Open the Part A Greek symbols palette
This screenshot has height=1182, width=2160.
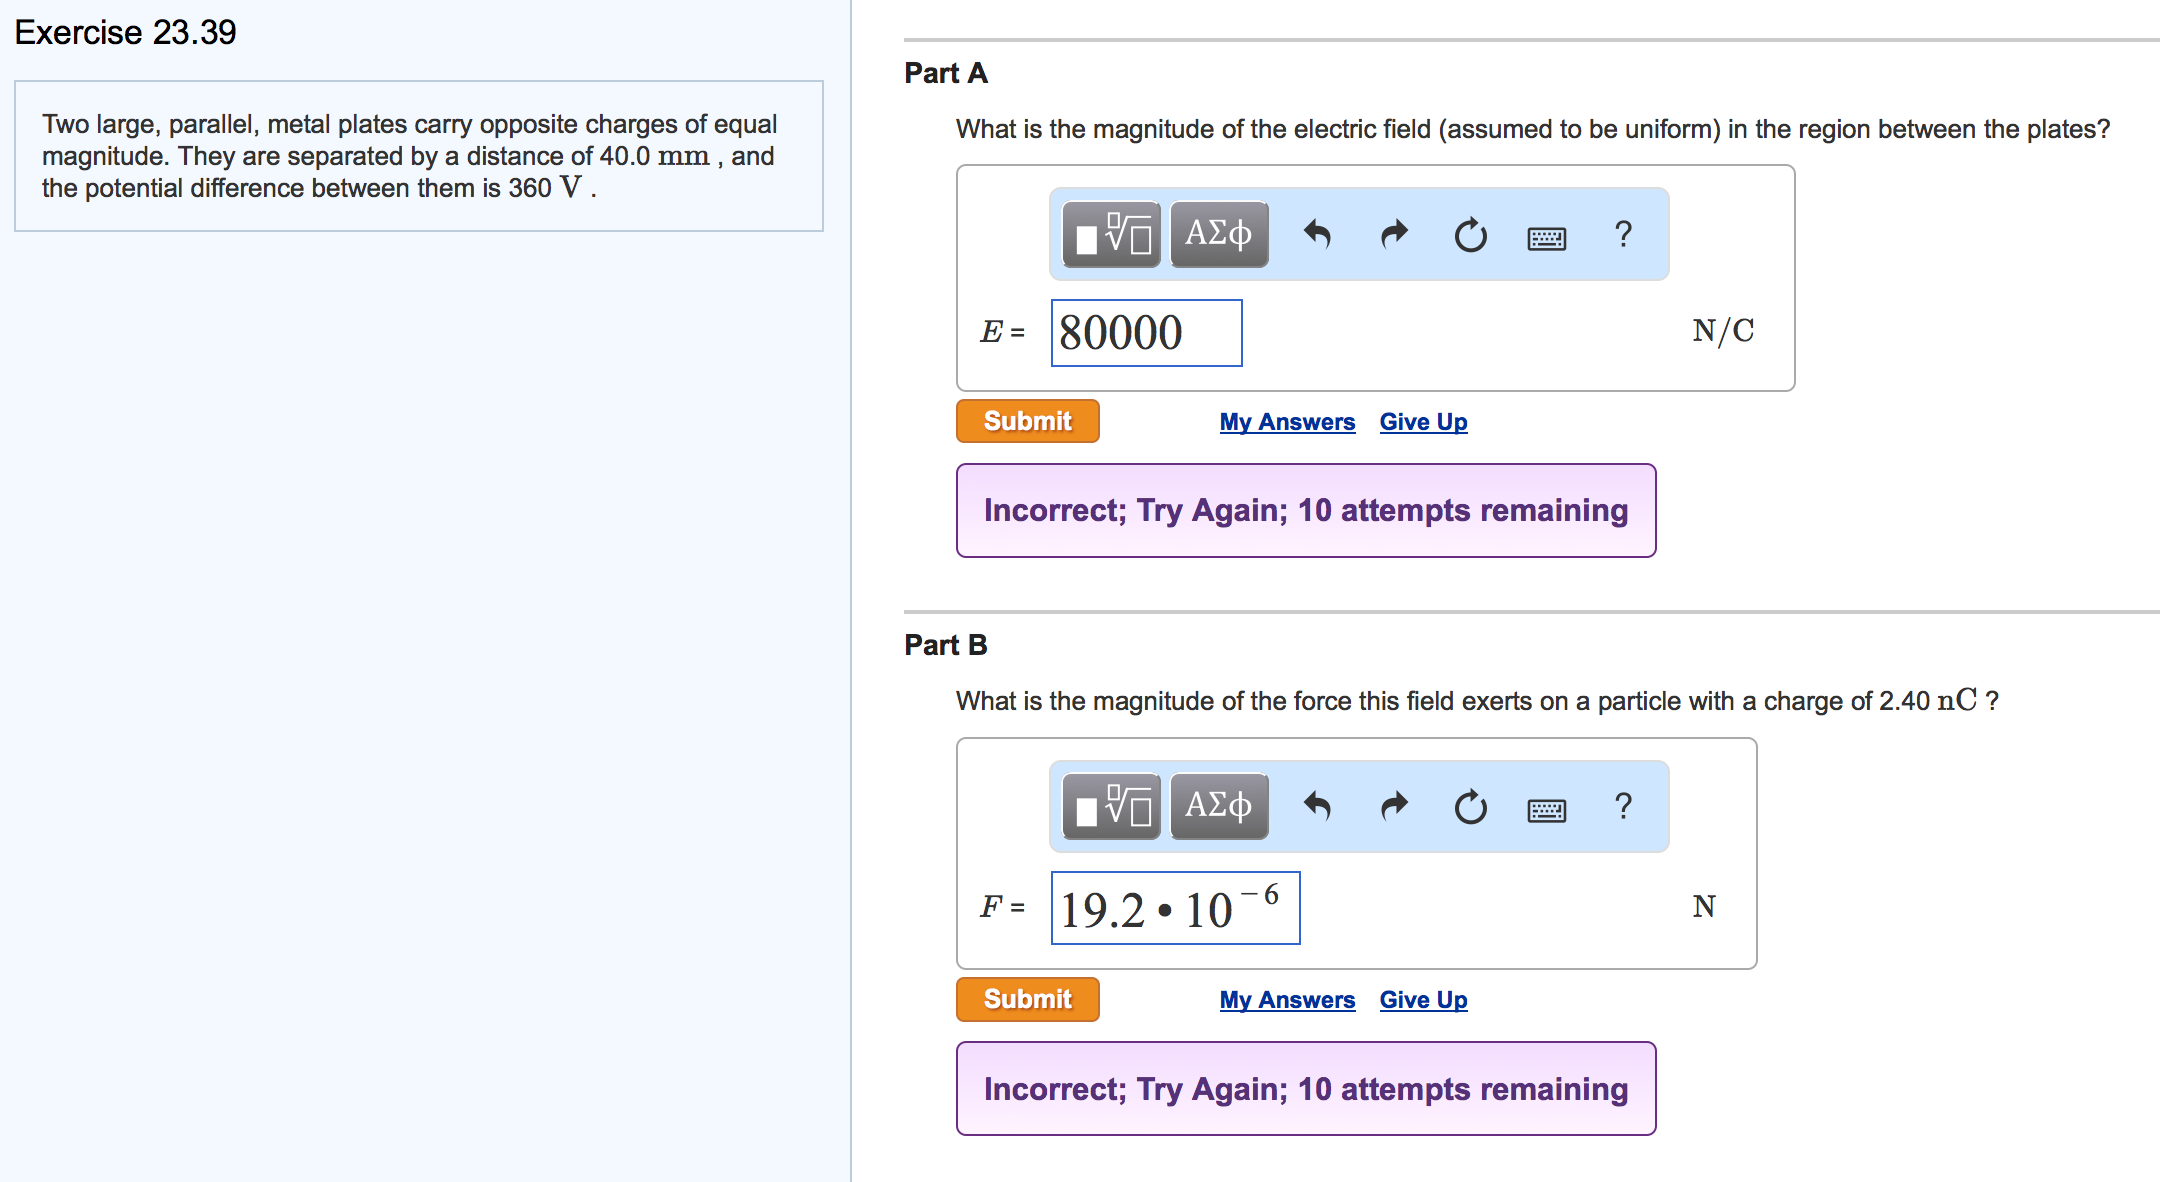coord(1219,235)
